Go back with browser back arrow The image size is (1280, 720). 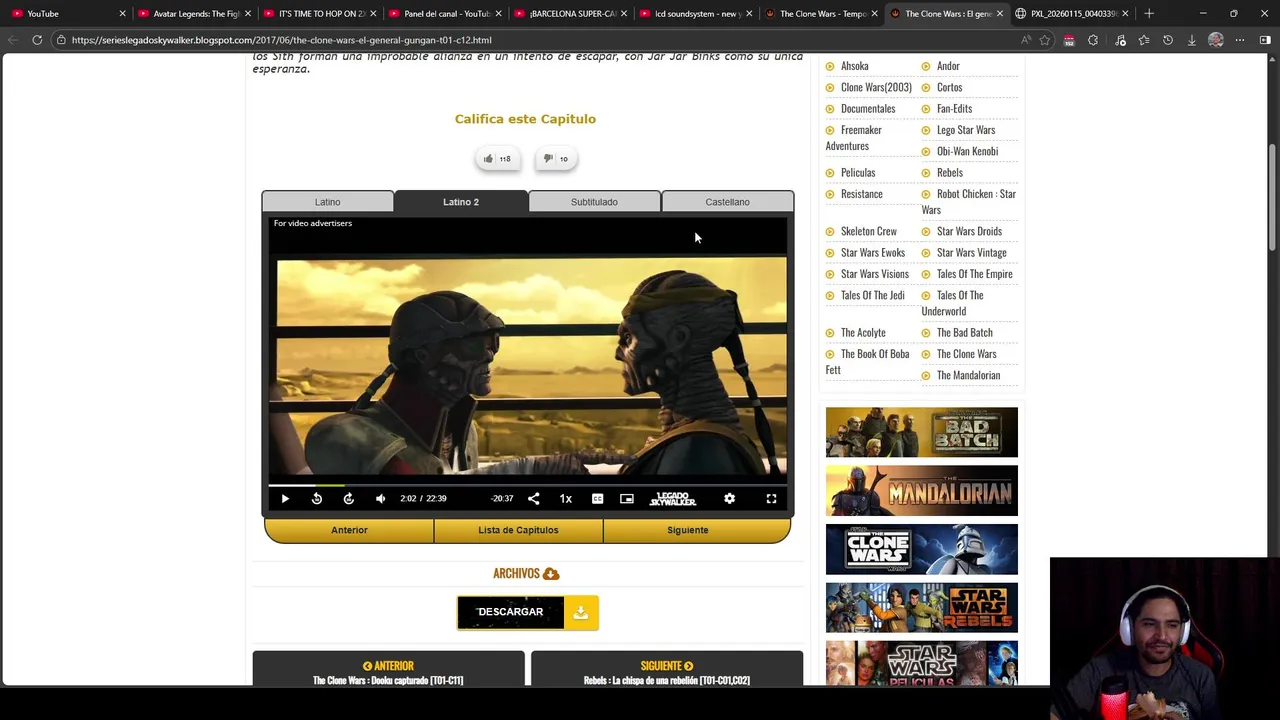[x=12, y=40]
